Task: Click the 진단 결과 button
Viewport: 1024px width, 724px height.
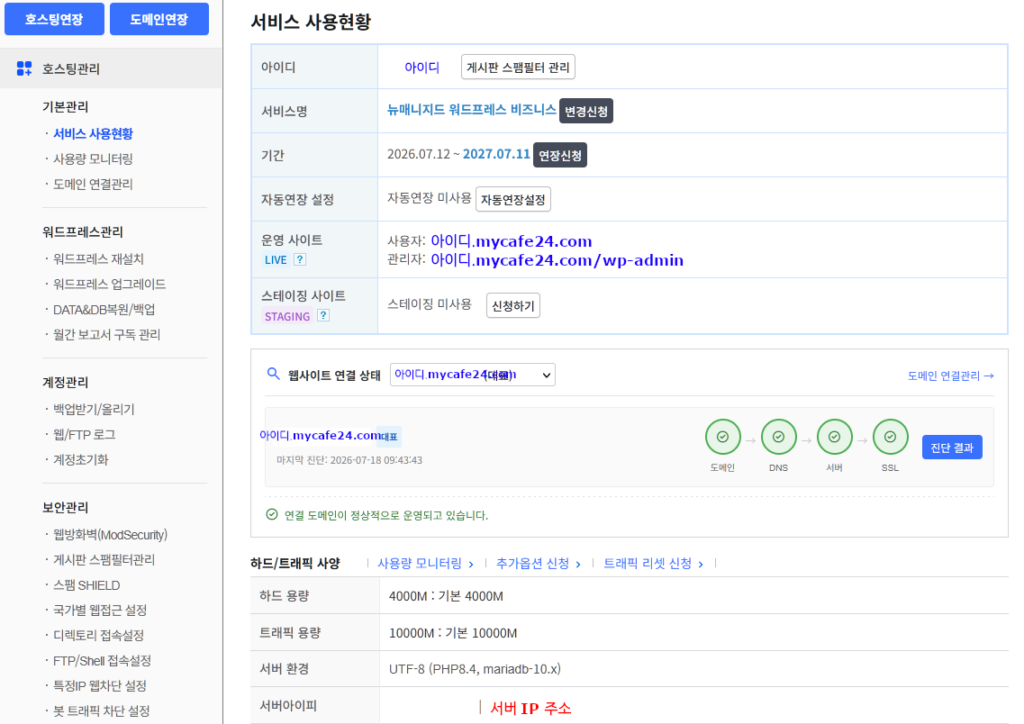Action: point(952,447)
